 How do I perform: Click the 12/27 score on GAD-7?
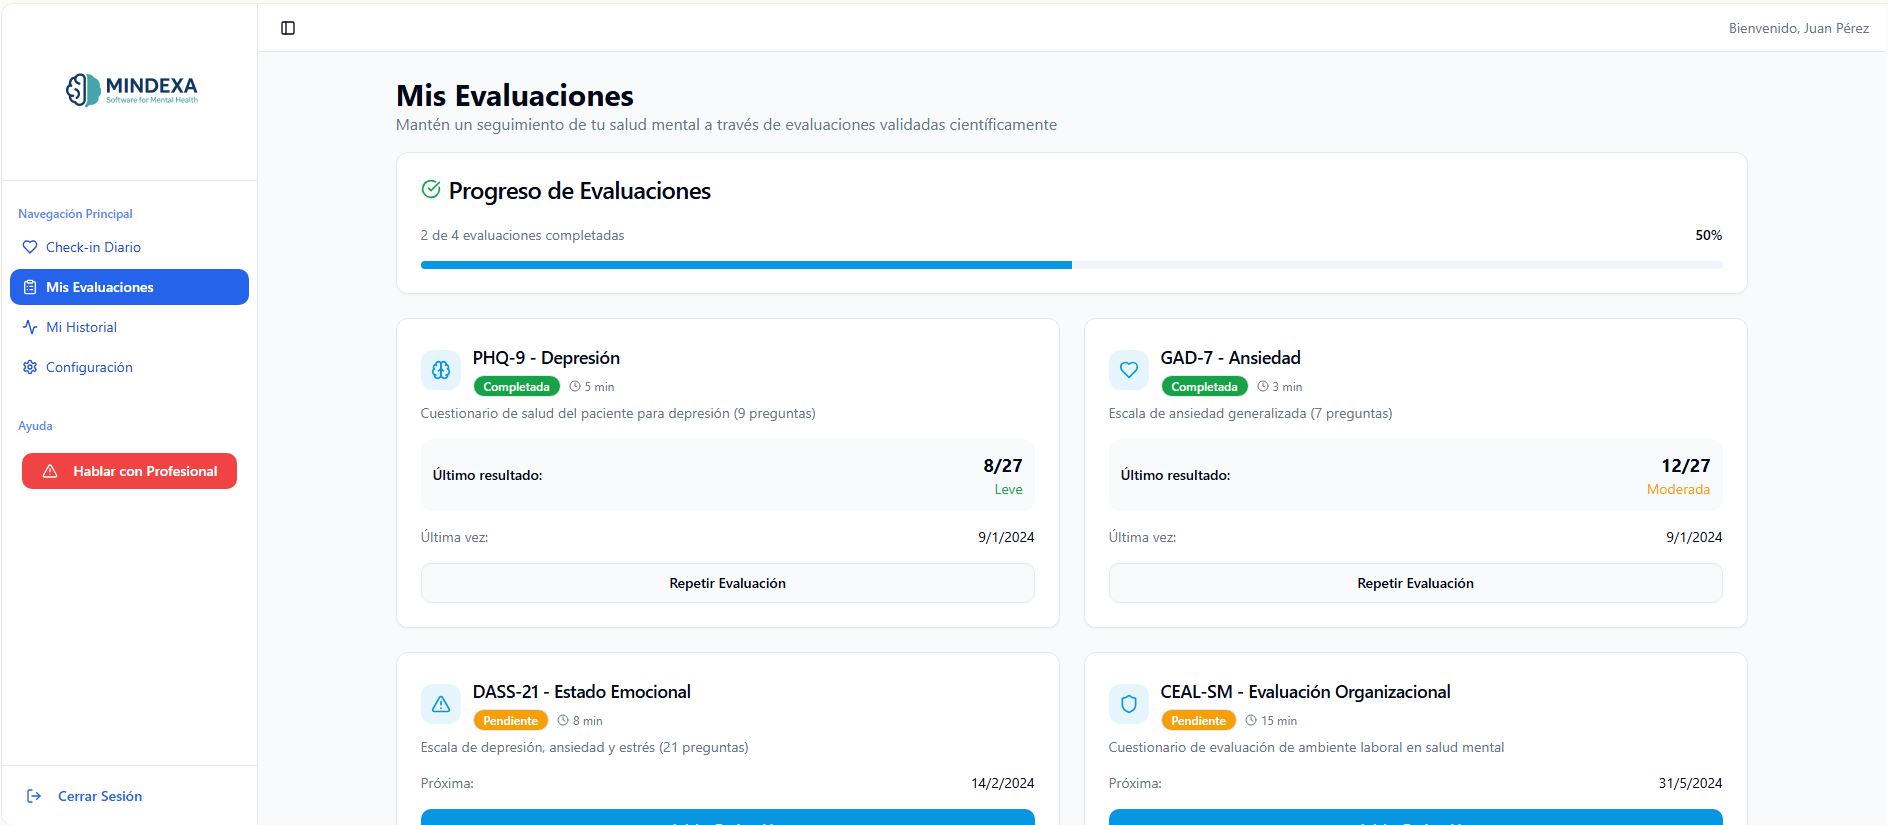[x=1686, y=466]
